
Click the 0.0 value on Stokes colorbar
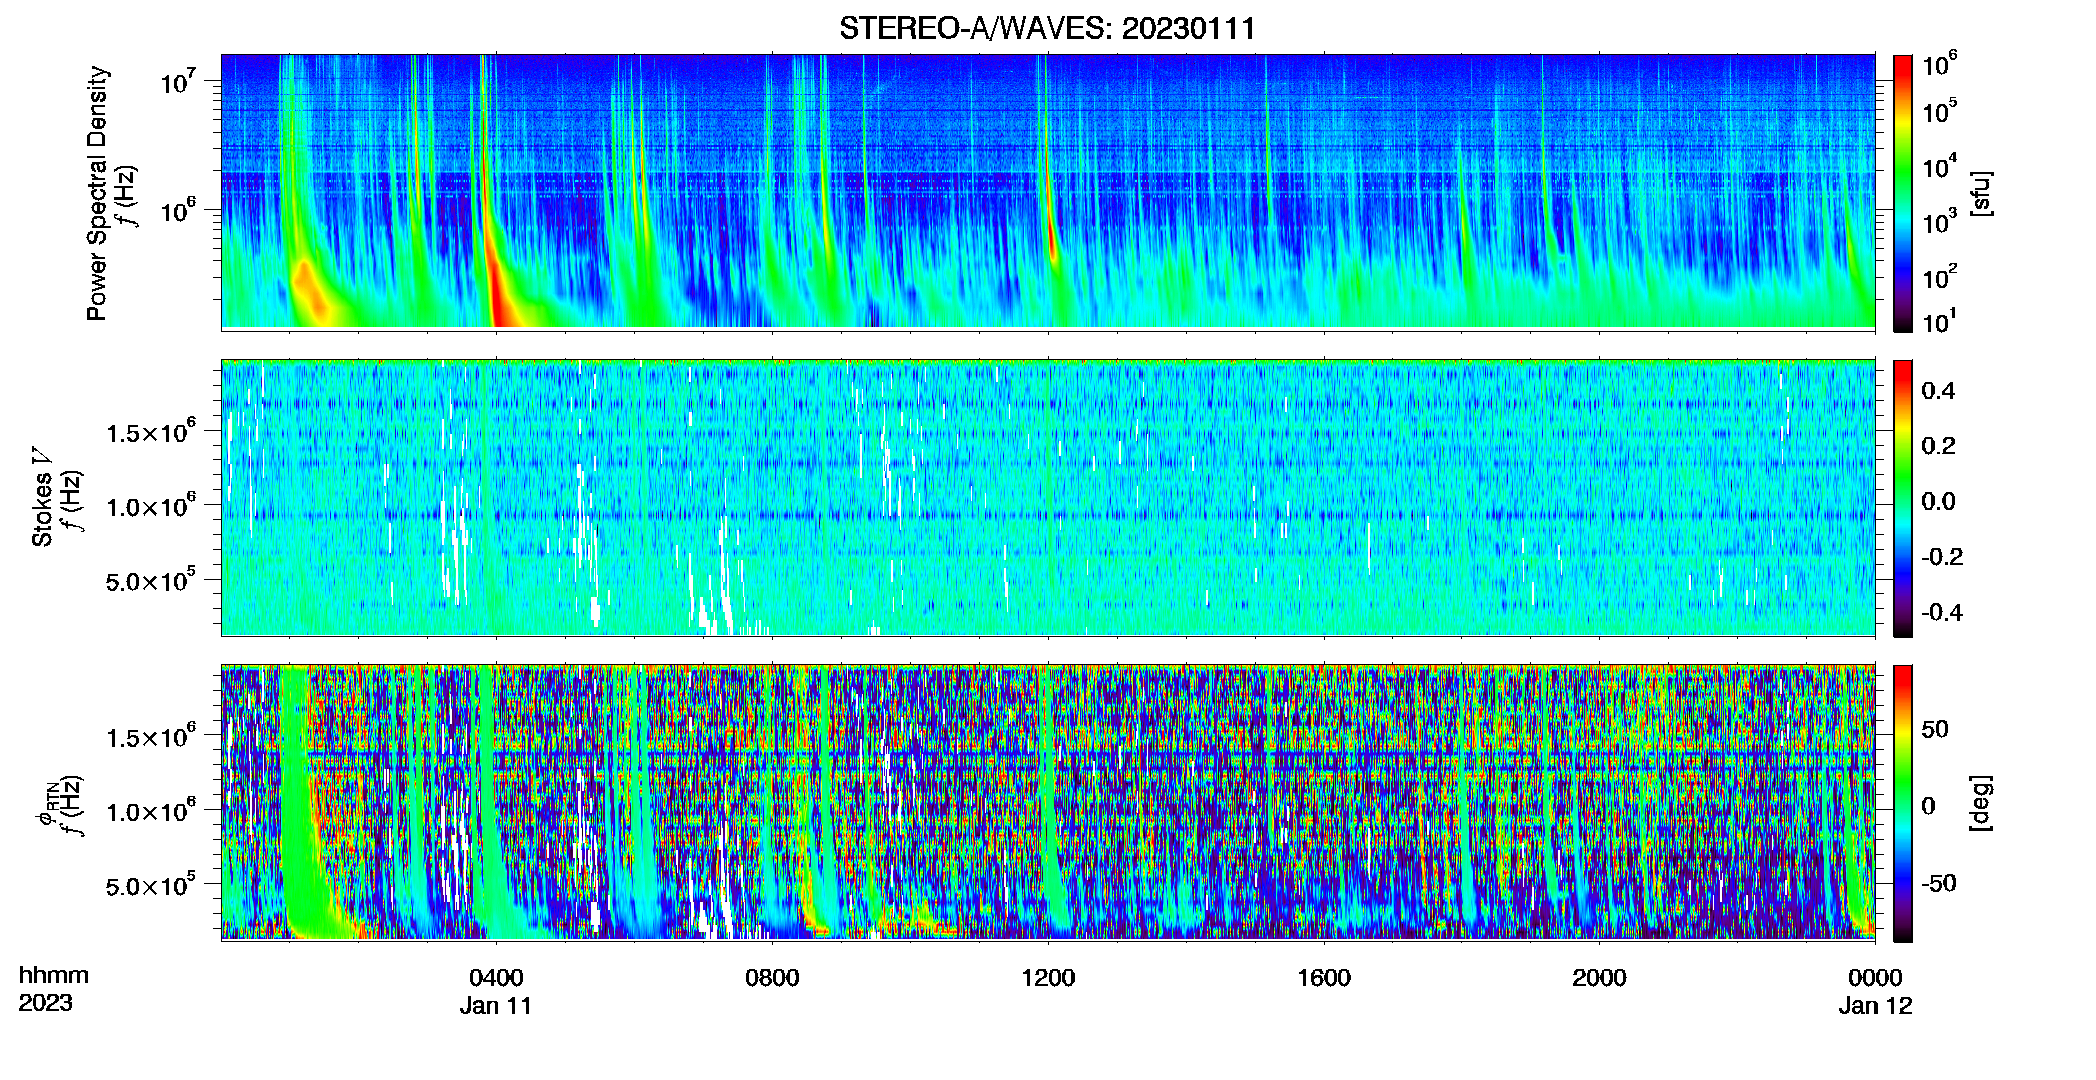click(x=1938, y=501)
